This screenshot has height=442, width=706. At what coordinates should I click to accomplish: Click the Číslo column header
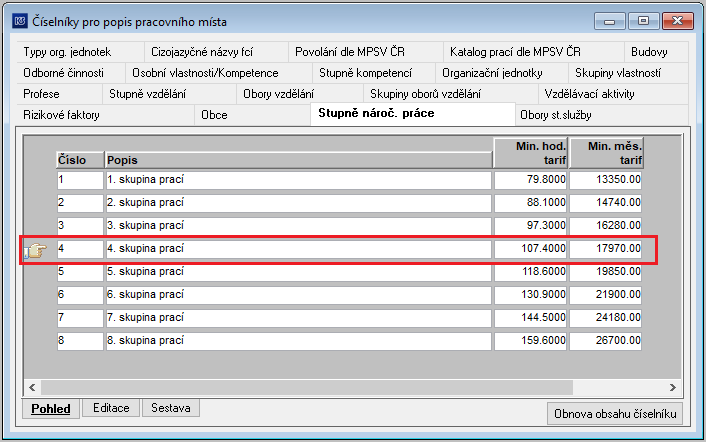coord(81,160)
